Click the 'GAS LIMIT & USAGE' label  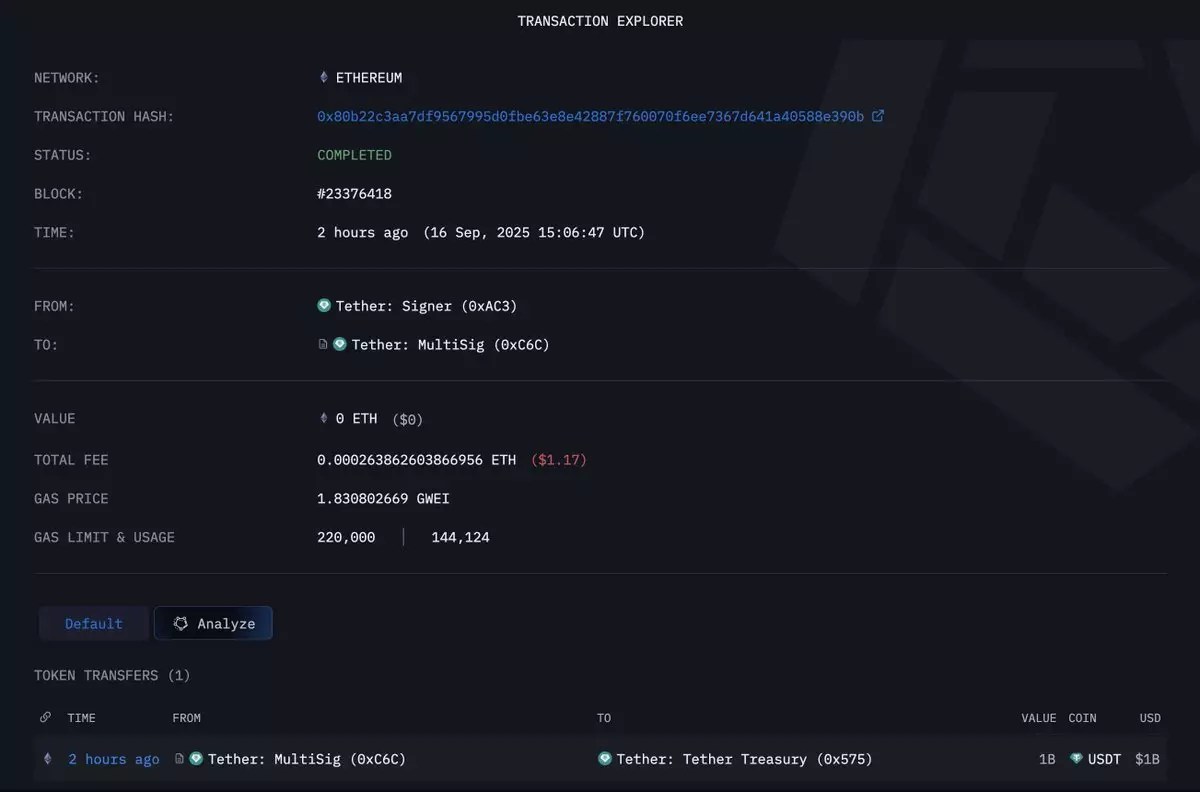pyautogui.click(x=104, y=537)
